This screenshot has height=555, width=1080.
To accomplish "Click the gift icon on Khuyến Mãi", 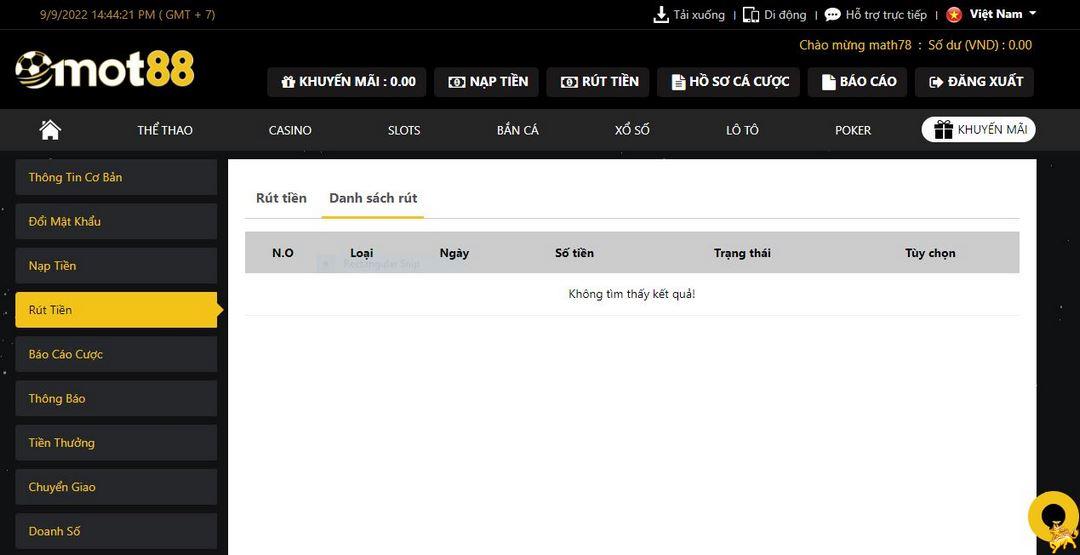I will (x=942, y=130).
